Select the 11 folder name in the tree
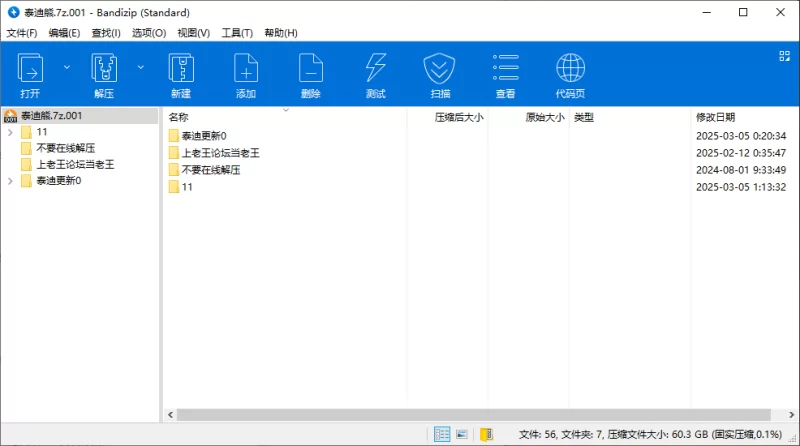This screenshot has height=446, width=800. tap(42, 132)
